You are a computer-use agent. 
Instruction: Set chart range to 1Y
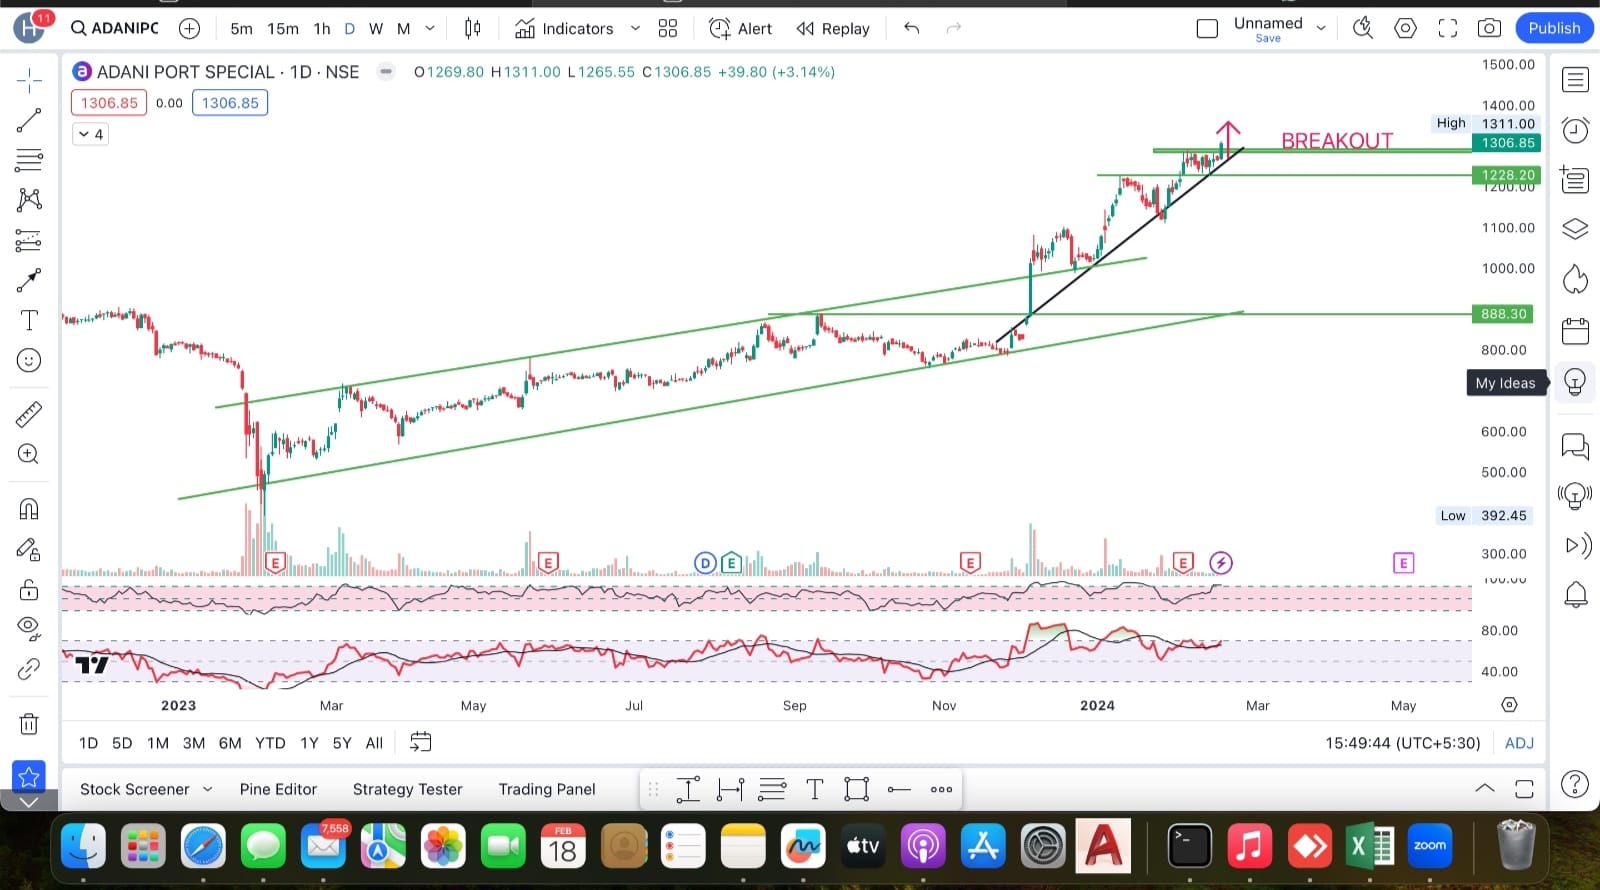[x=309, y=743]
